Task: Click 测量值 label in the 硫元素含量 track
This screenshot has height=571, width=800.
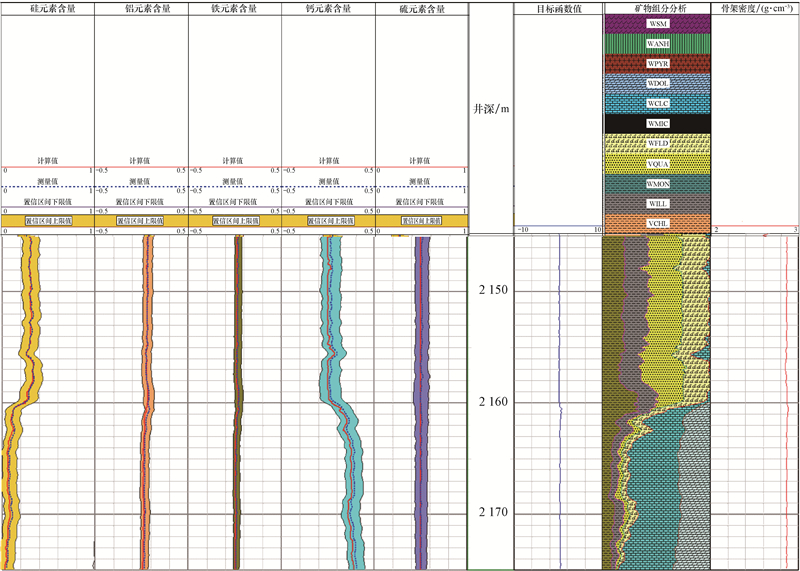Action: [422, 181]
